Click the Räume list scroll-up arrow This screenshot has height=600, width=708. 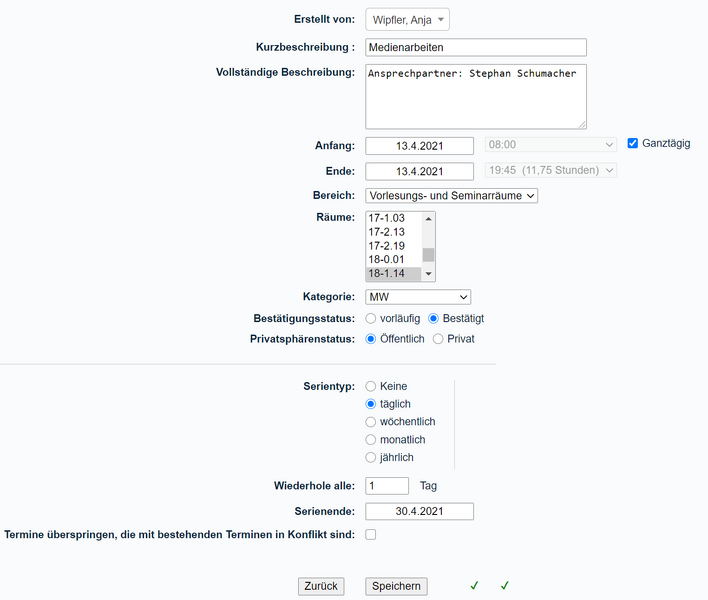(429, 218)
